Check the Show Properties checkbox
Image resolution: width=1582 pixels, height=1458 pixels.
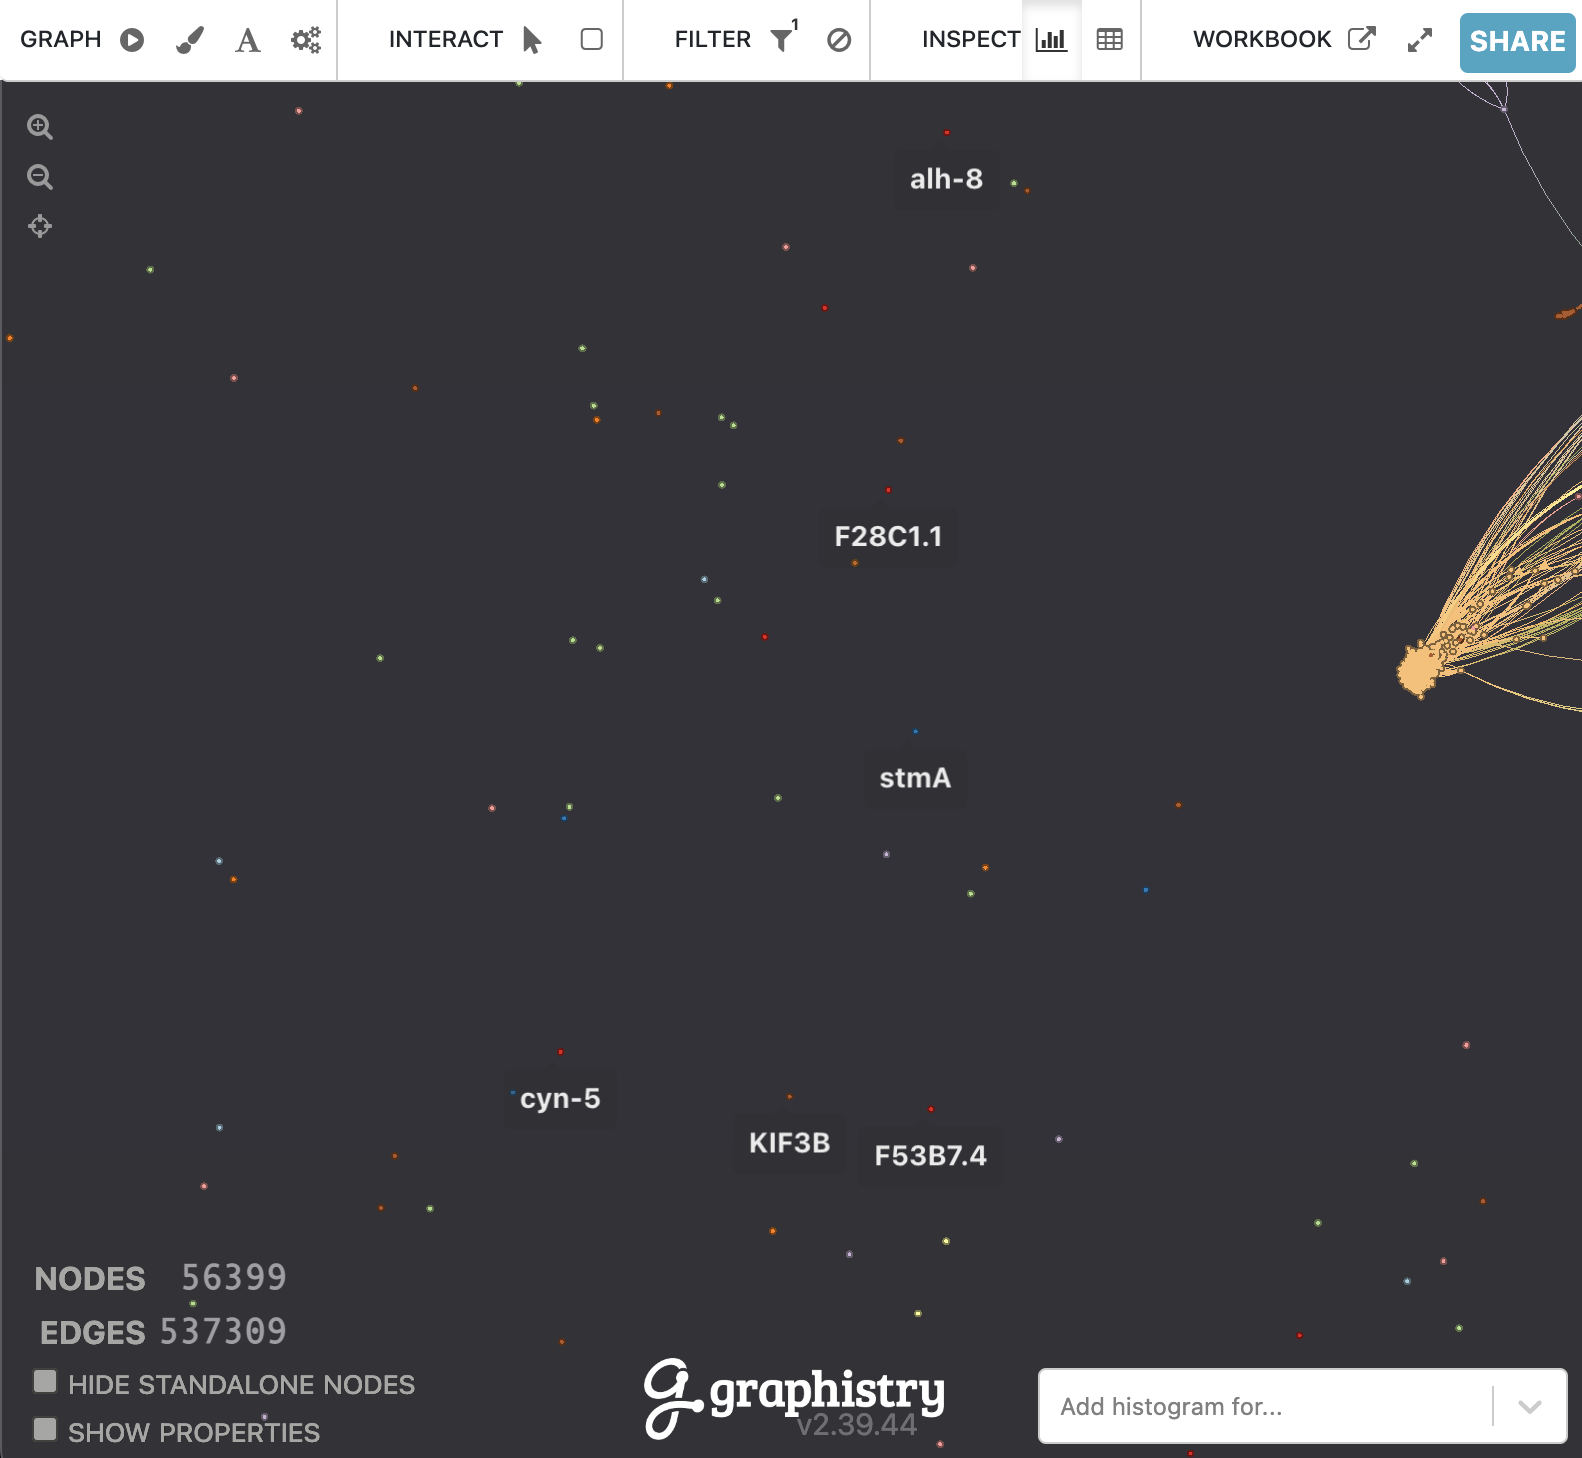(45, 1429)
